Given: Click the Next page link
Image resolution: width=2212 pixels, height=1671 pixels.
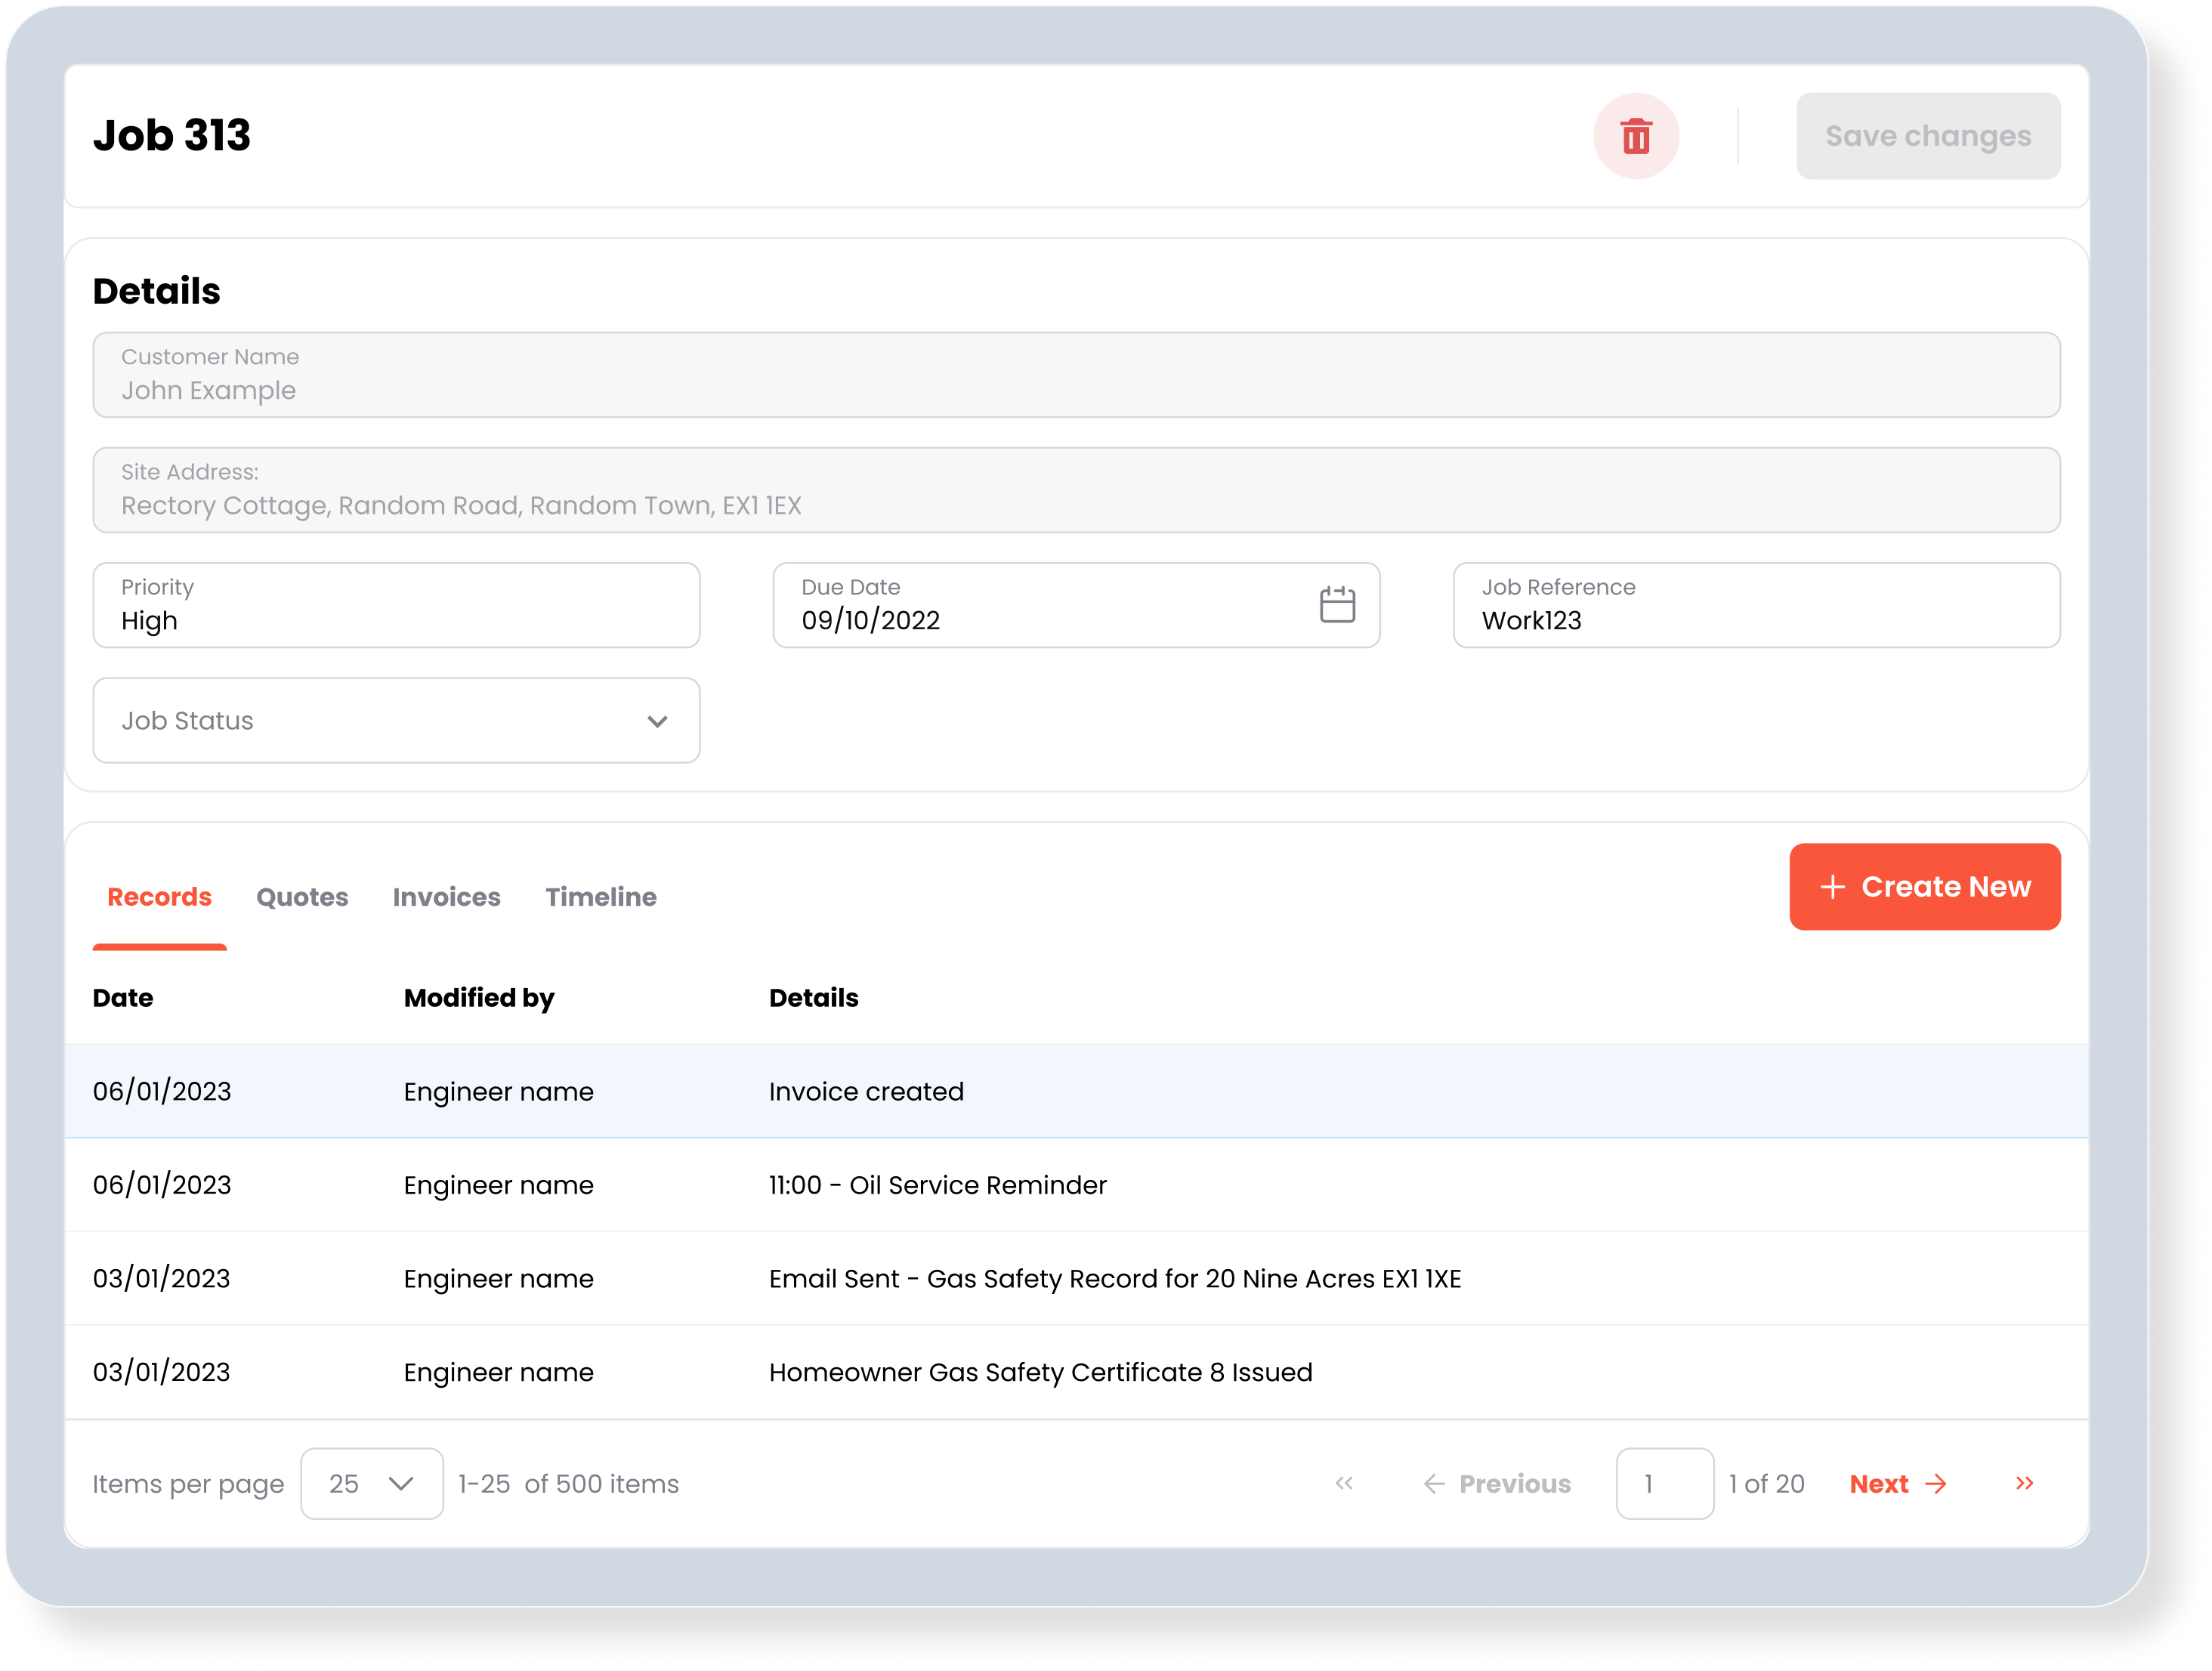Looking at the screenshot, I should coord(1896,1484).
